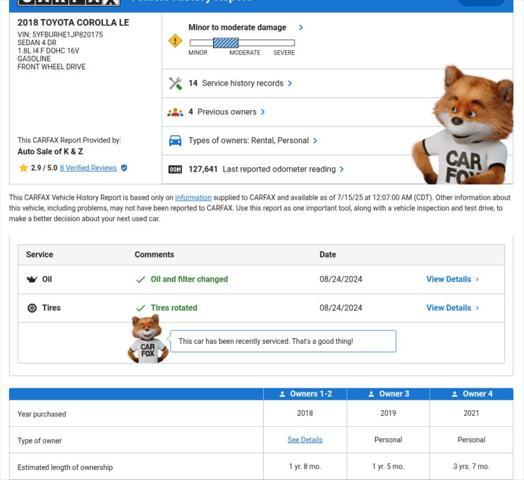Screen dimensions: 524x480
Task: Expand Minor to moderate damage chevron
Action: 301,27
